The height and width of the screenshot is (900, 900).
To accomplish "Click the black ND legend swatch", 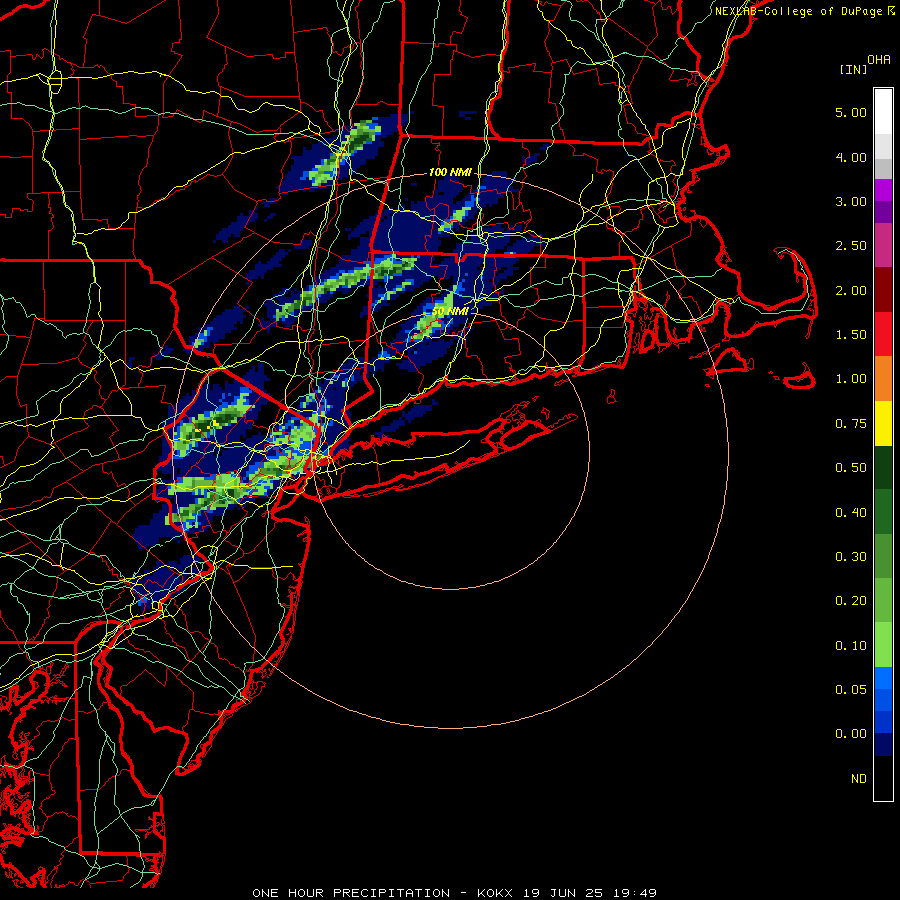I will [x=883, y=778].
